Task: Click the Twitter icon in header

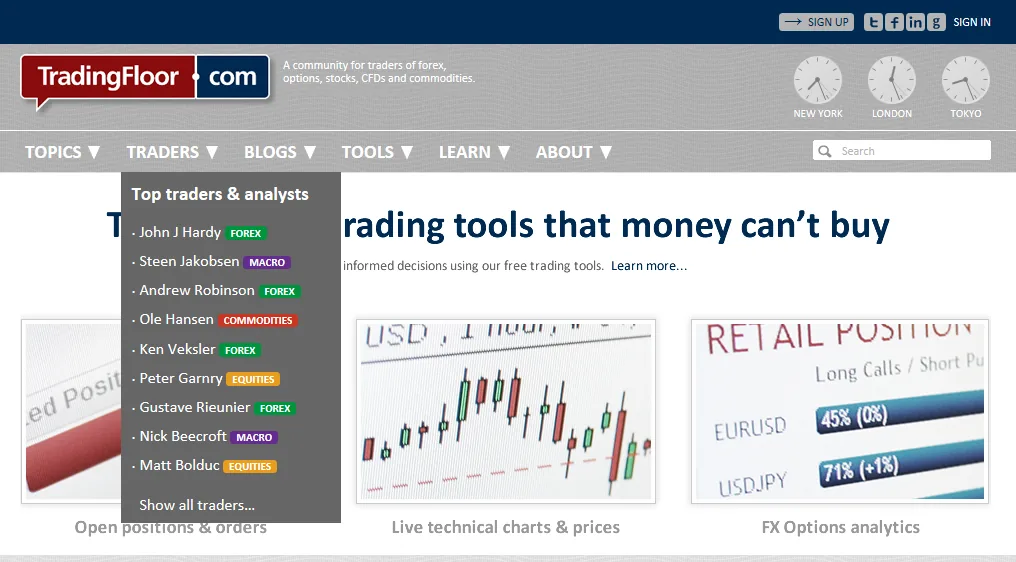Action: [x=873, y=22]
